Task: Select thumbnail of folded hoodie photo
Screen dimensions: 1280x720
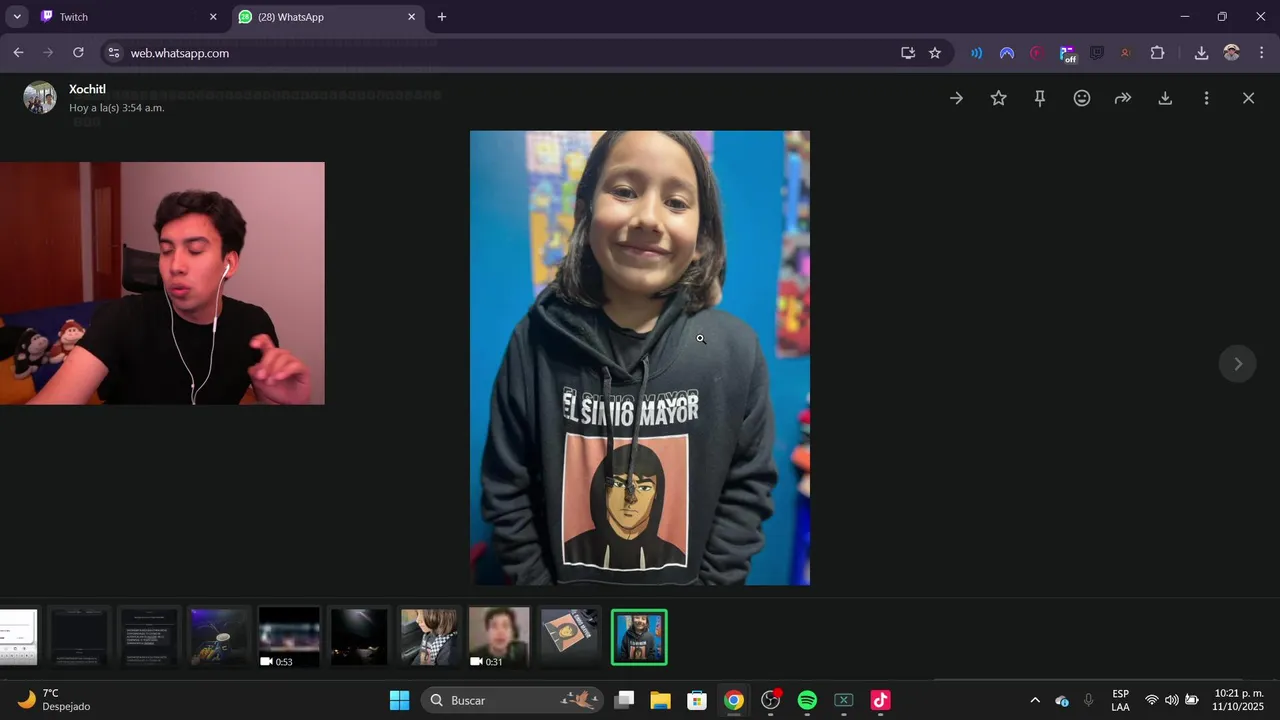Action: click(569, 637)
